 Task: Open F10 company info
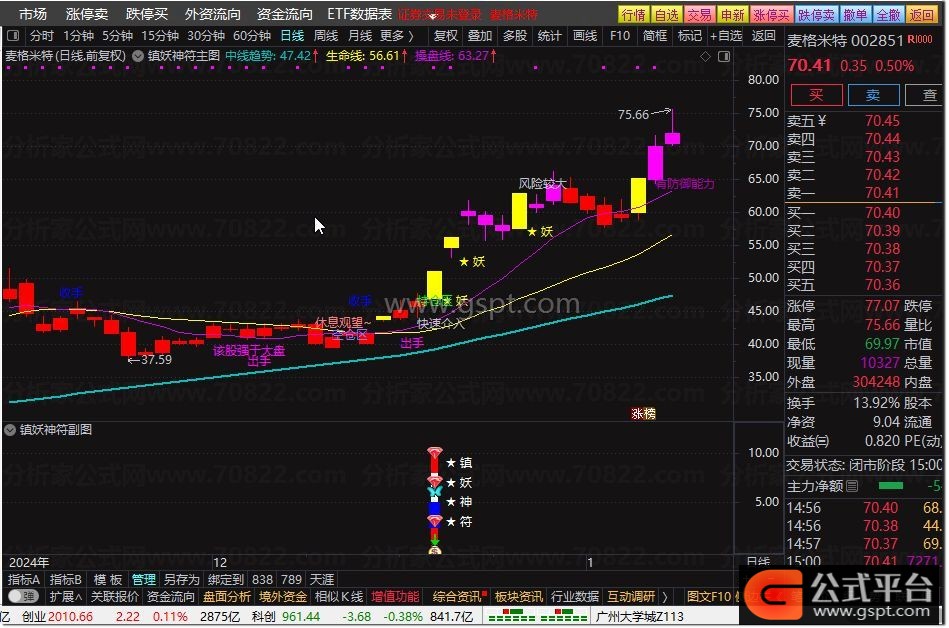tap(620, 36)
